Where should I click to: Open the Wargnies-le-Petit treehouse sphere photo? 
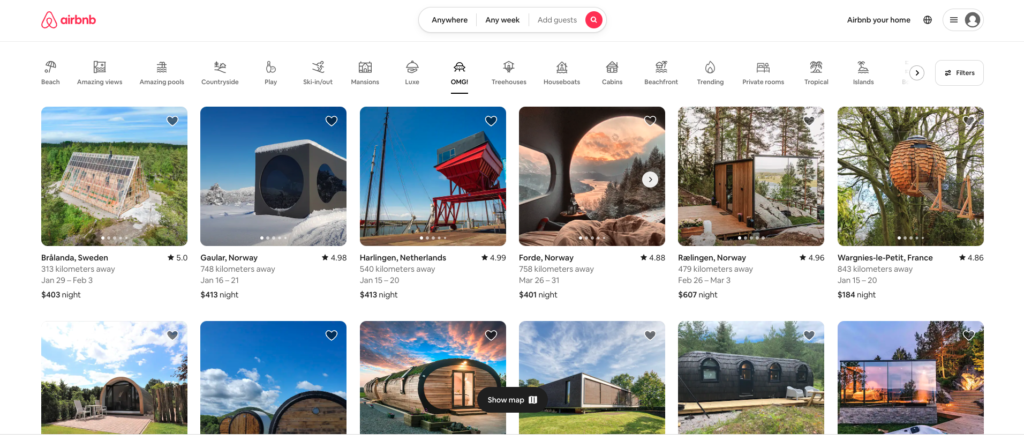point(910,176)
